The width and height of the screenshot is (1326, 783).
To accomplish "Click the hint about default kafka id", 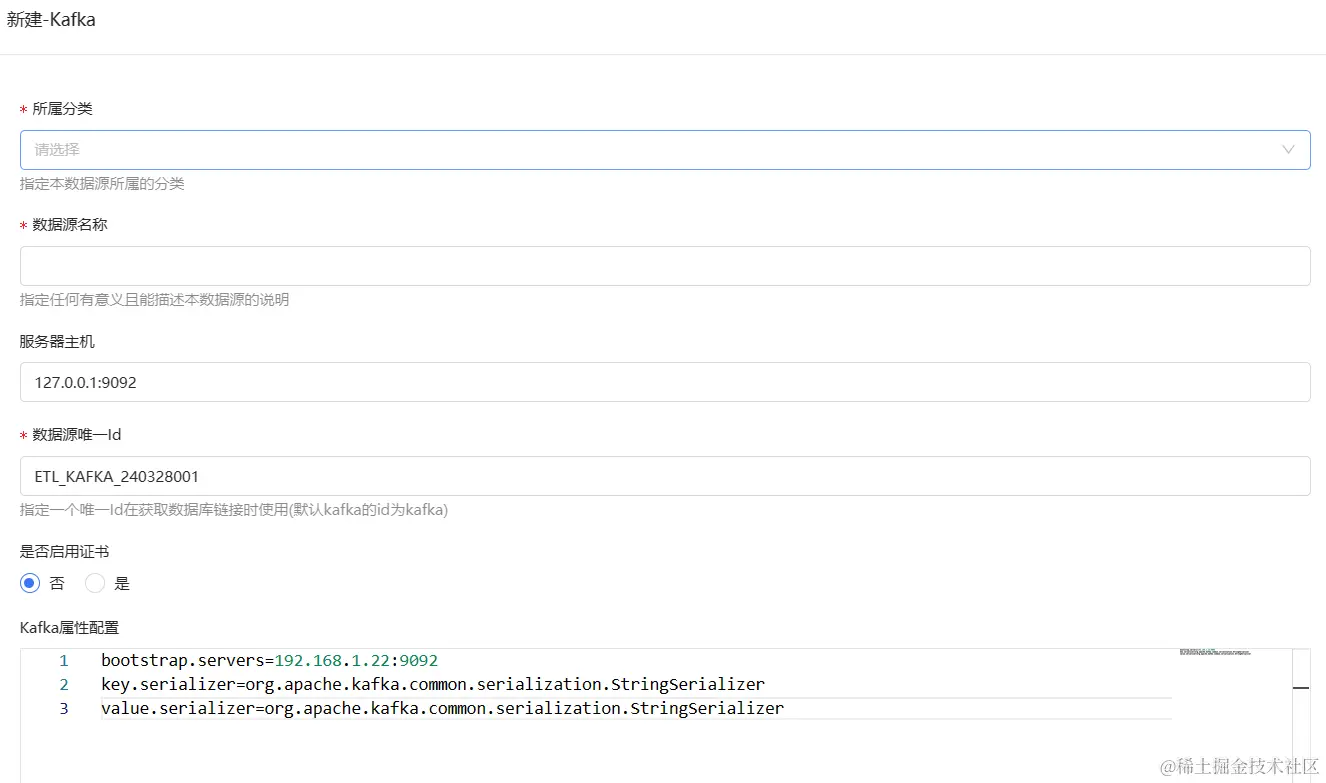I will (234, 510).
